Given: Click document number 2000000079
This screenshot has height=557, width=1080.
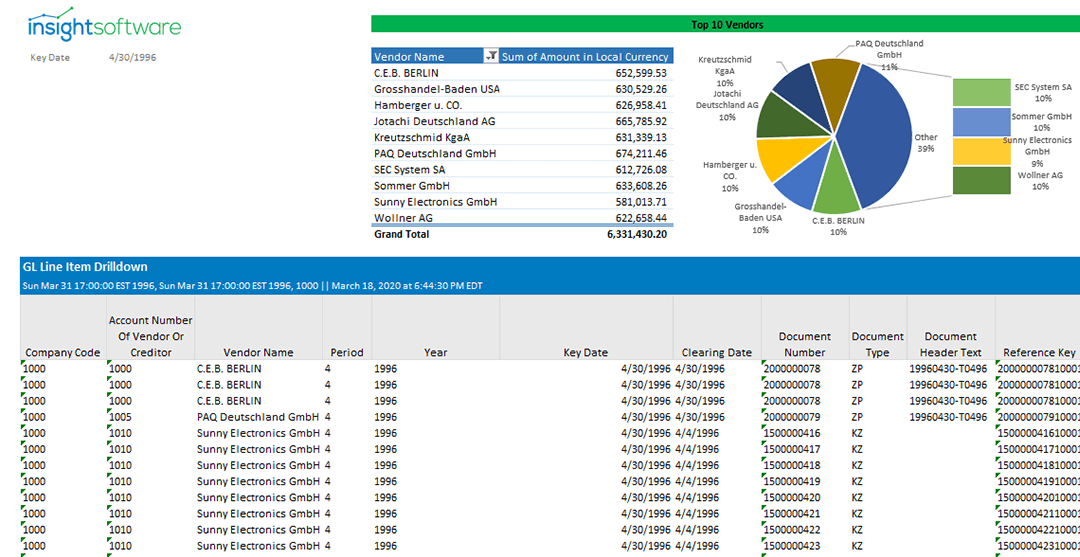Looking at the screenshot, I should point(791,417).
